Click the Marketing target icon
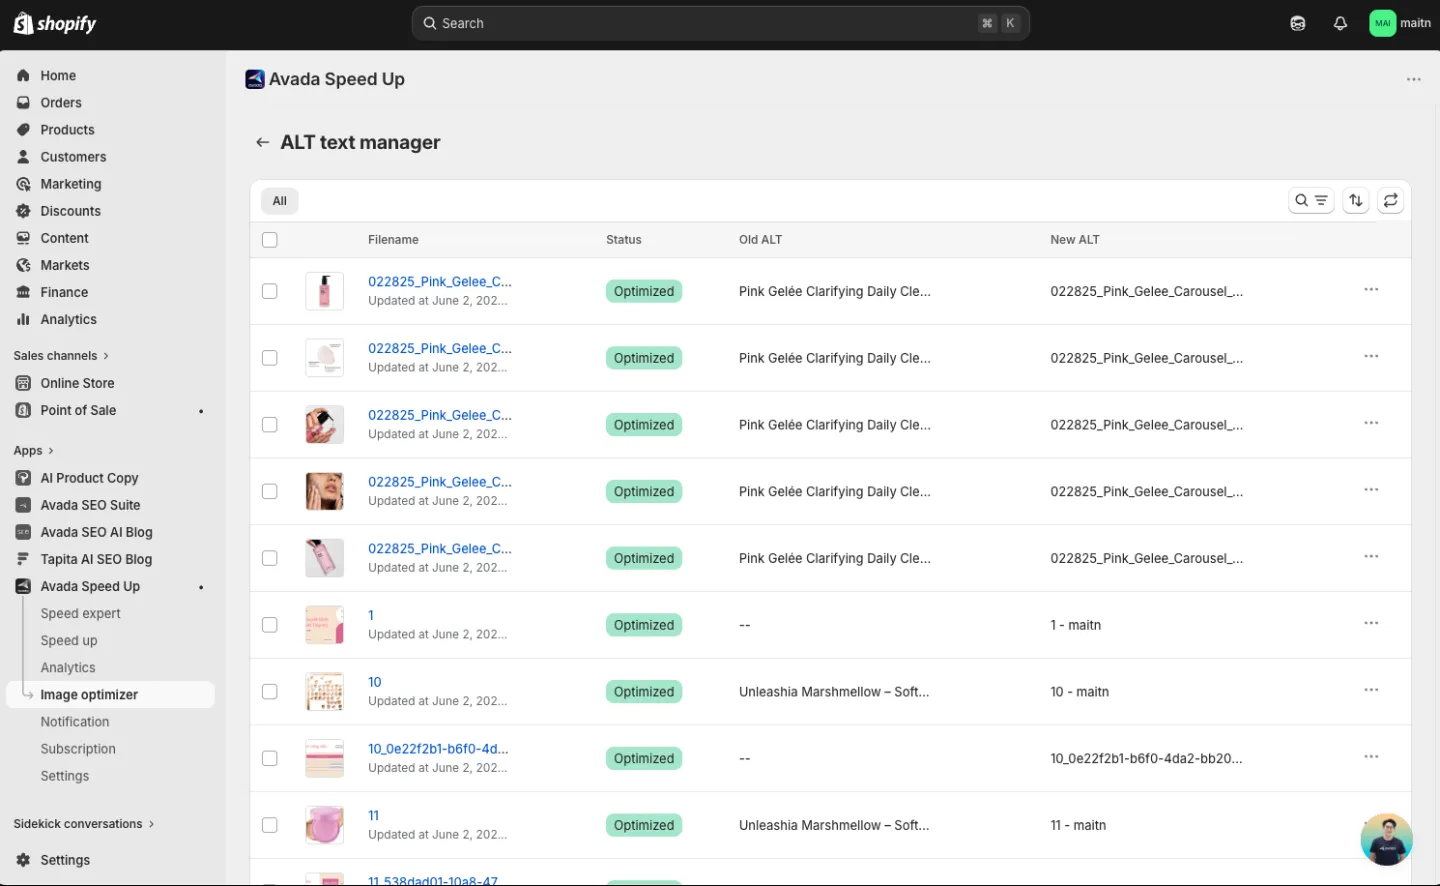 pos(23,184)
